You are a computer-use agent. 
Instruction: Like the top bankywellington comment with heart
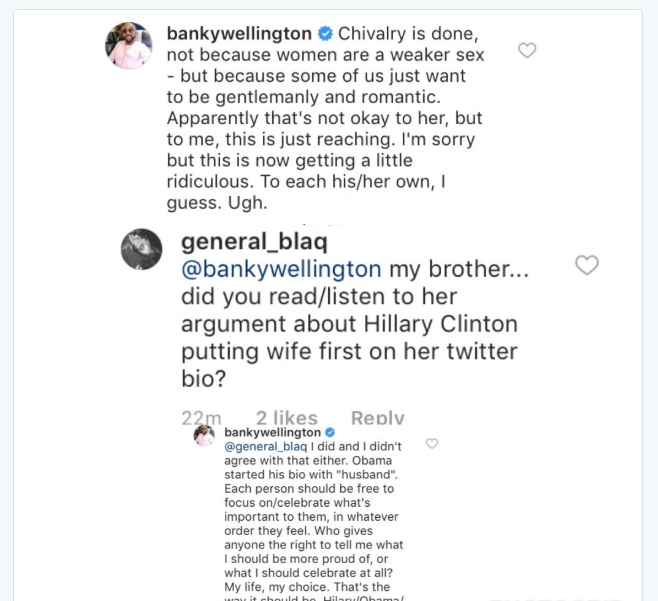pyautogui.click(x=527, y=50)
